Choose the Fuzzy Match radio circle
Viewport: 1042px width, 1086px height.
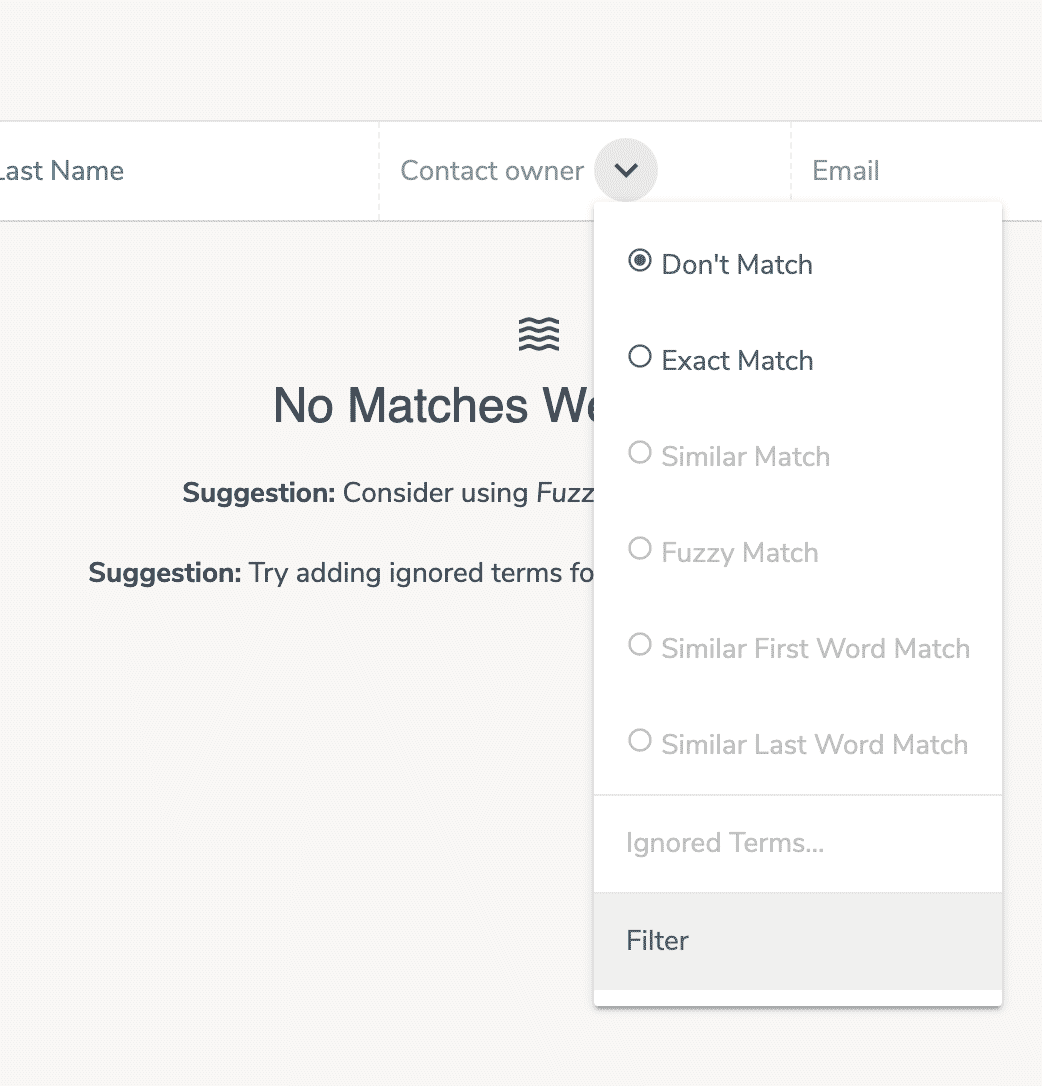click(x=639, y=549)
